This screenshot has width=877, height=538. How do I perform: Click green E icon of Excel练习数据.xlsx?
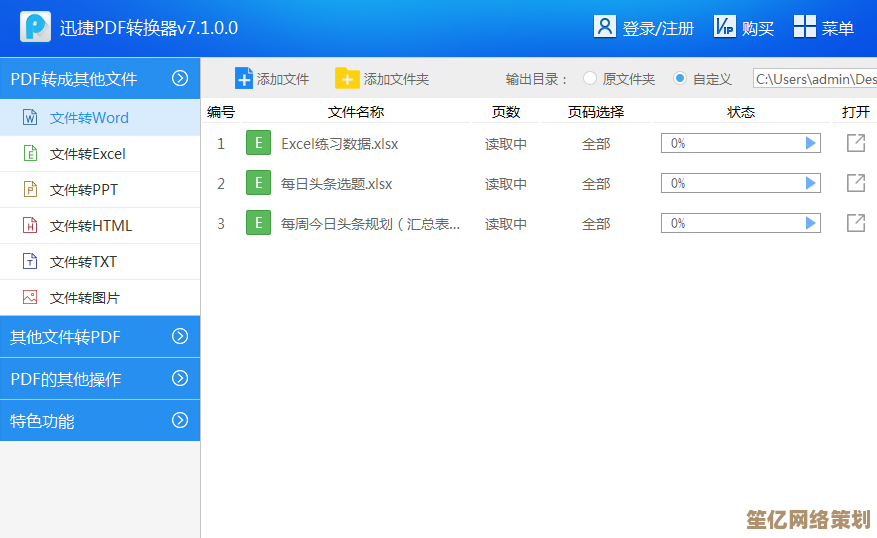coord(258,143)
